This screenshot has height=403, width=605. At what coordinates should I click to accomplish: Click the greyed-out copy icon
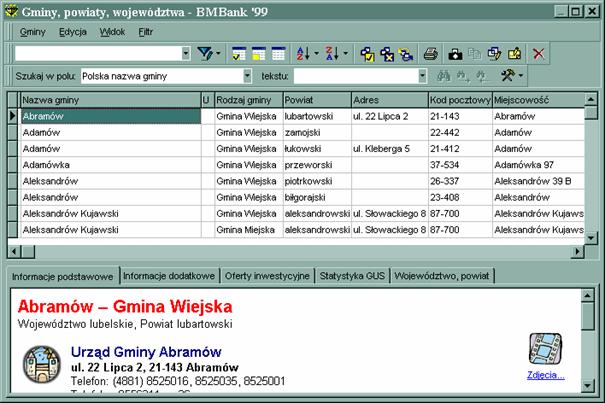(474, 54)
